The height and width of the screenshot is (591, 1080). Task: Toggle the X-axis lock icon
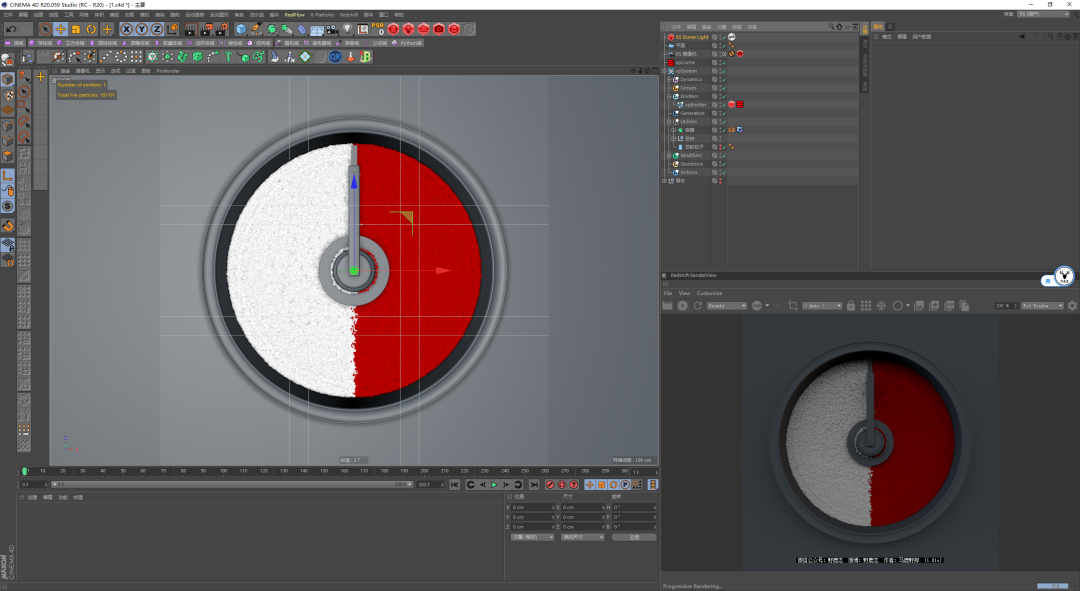pos(126,29)
